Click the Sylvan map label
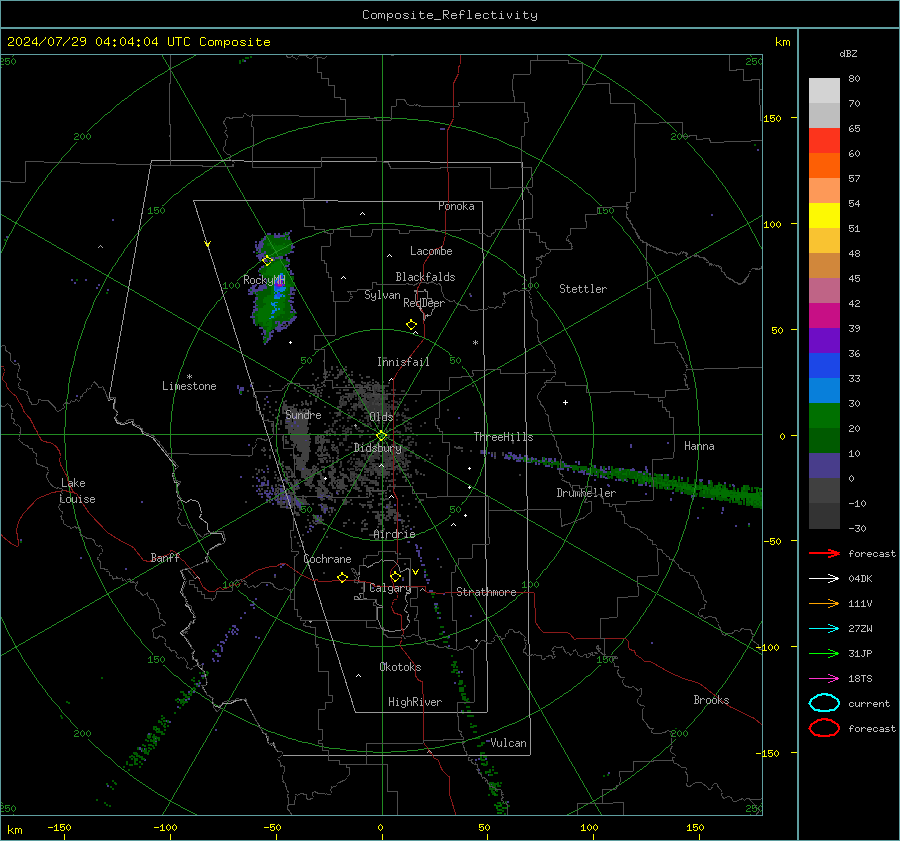 [382, 295]
